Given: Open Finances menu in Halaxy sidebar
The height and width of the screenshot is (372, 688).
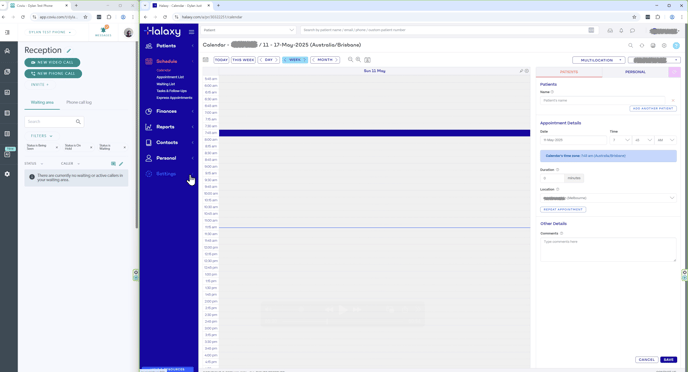Looking at the screenshot, I should tap(166, 111).
